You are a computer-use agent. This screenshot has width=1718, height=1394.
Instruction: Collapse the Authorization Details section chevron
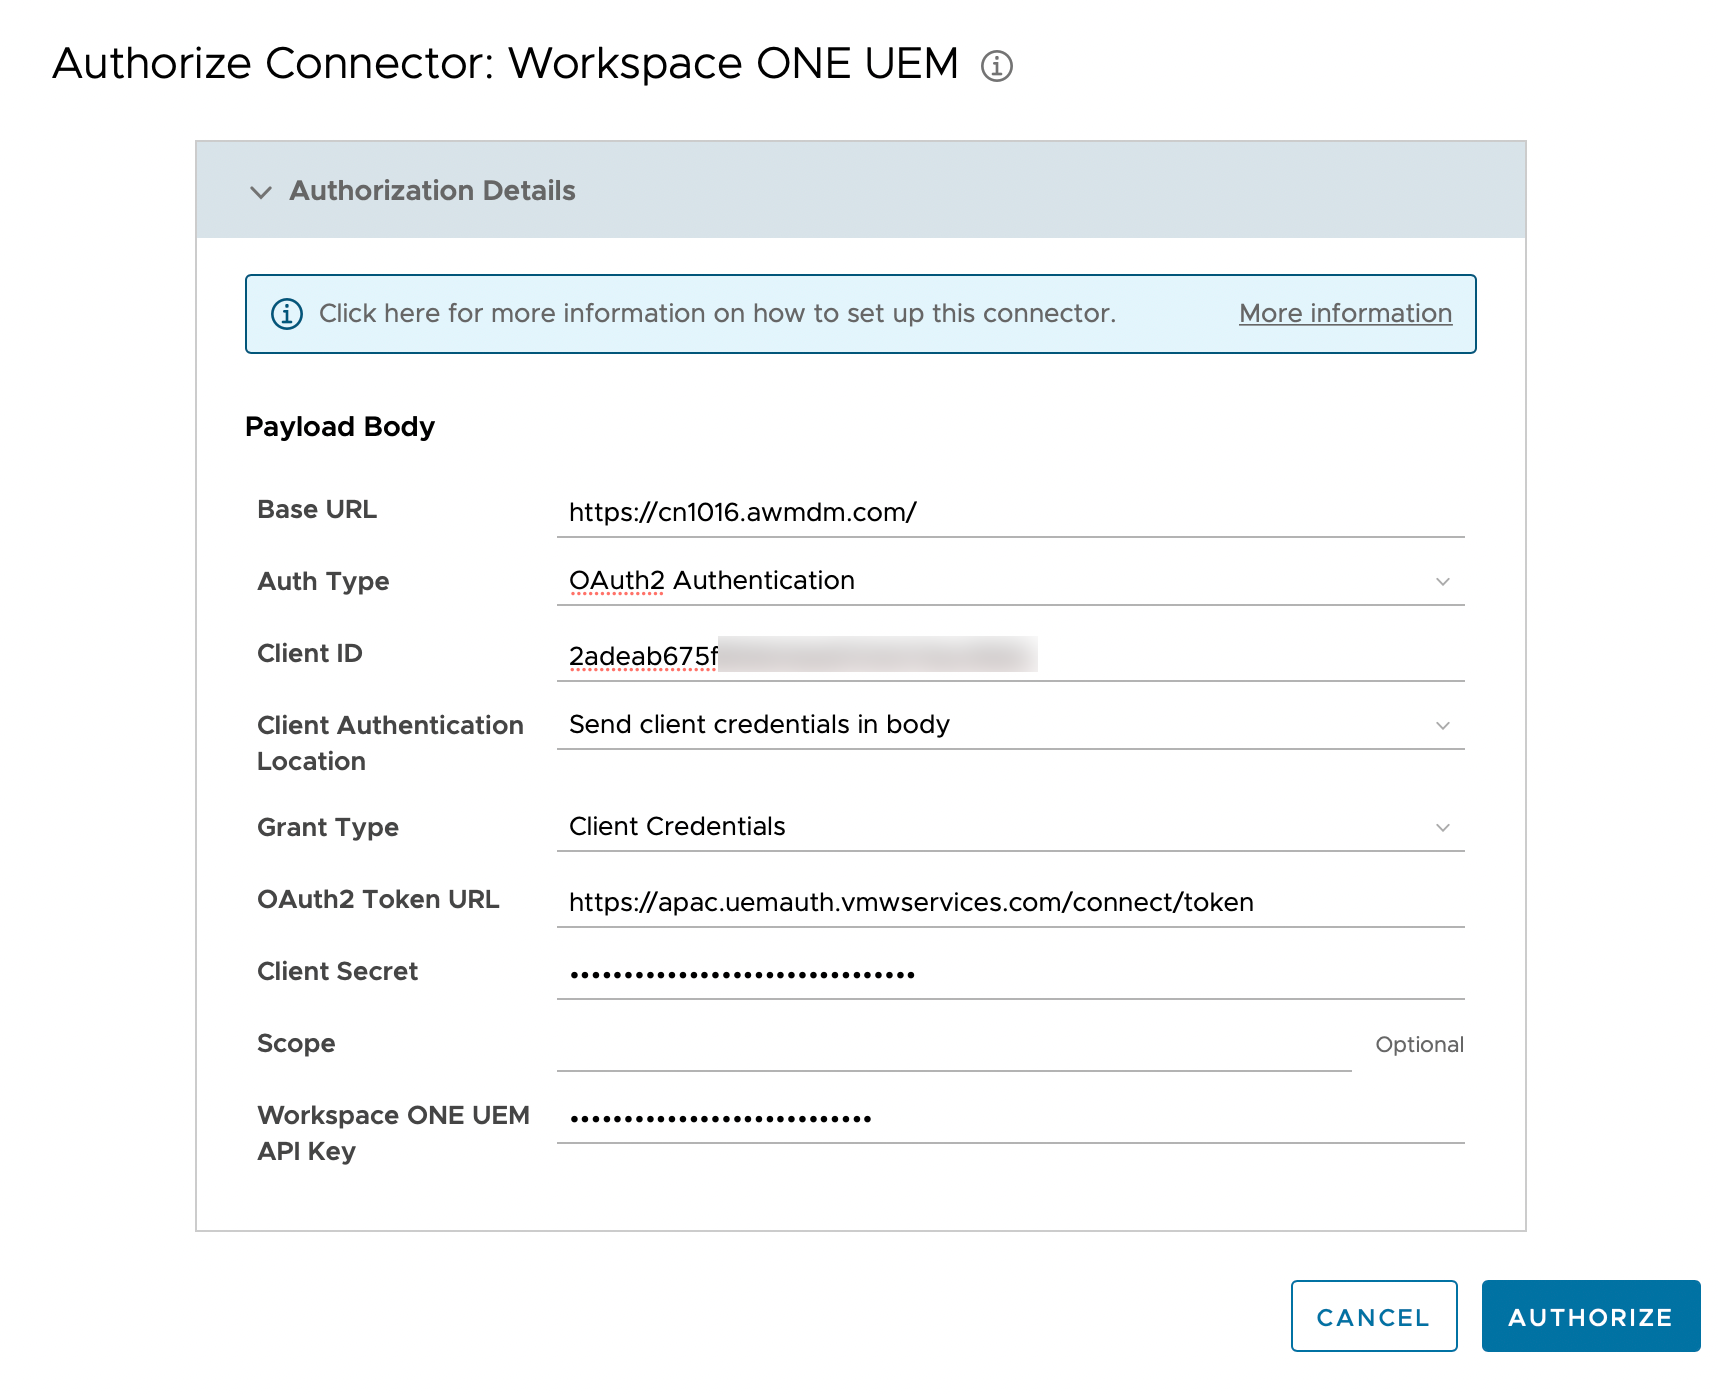[x=261, y=192]
